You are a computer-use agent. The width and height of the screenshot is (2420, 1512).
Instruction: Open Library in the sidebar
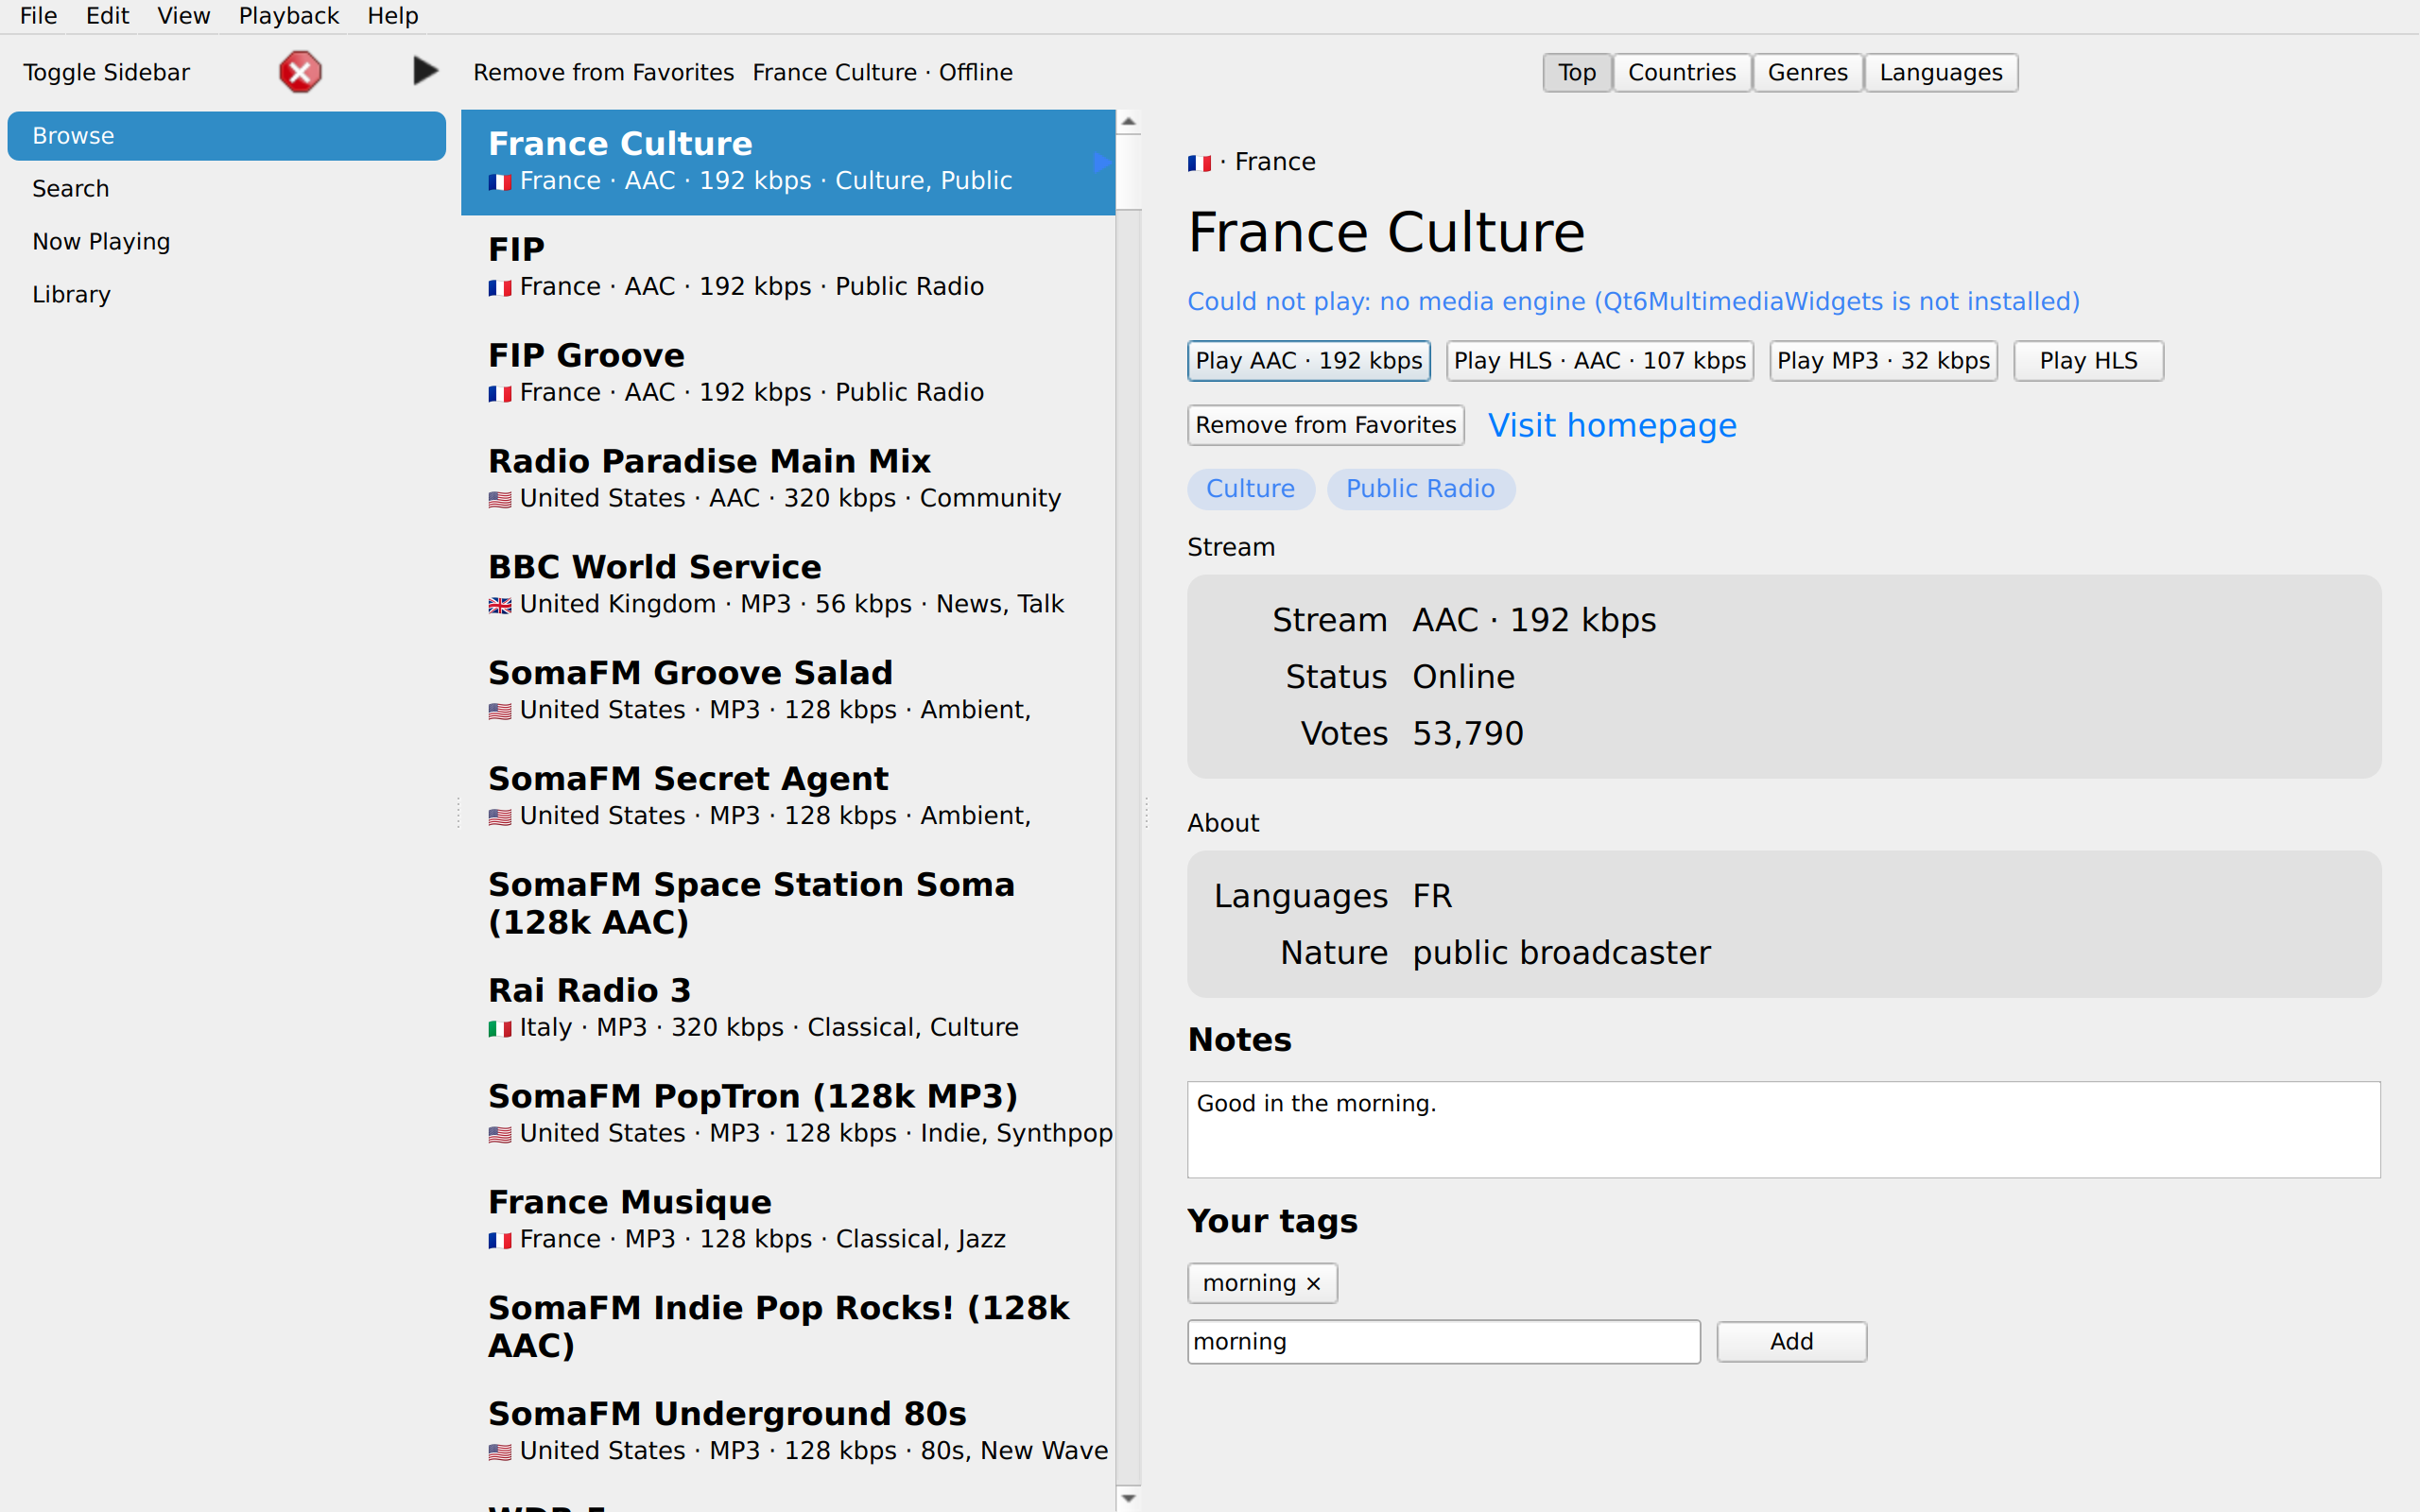(x=226, y=294)
